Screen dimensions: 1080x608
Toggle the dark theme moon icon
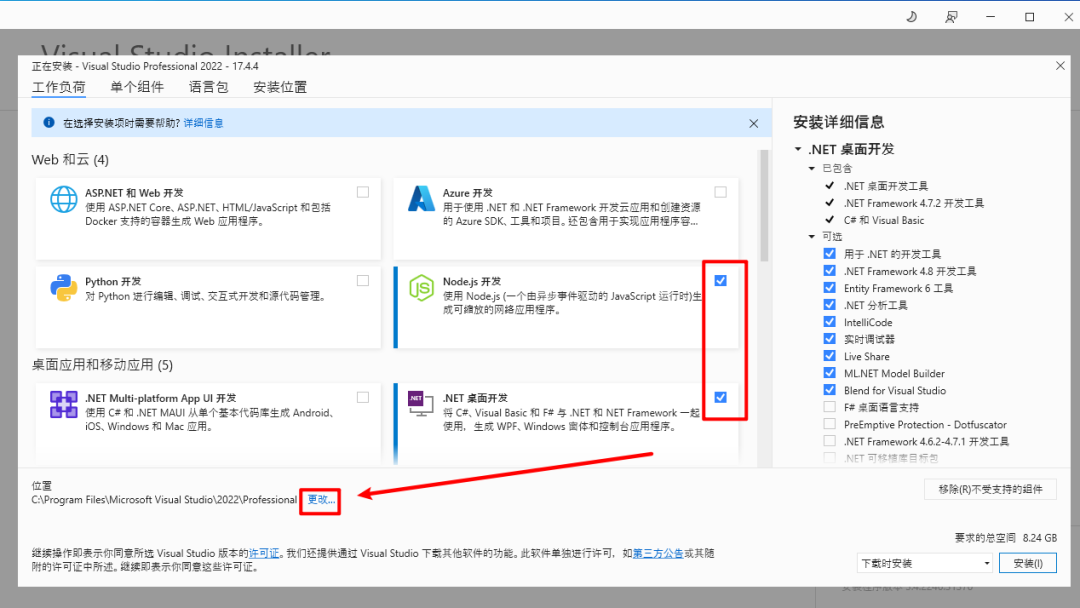click(x=911, y=17)
